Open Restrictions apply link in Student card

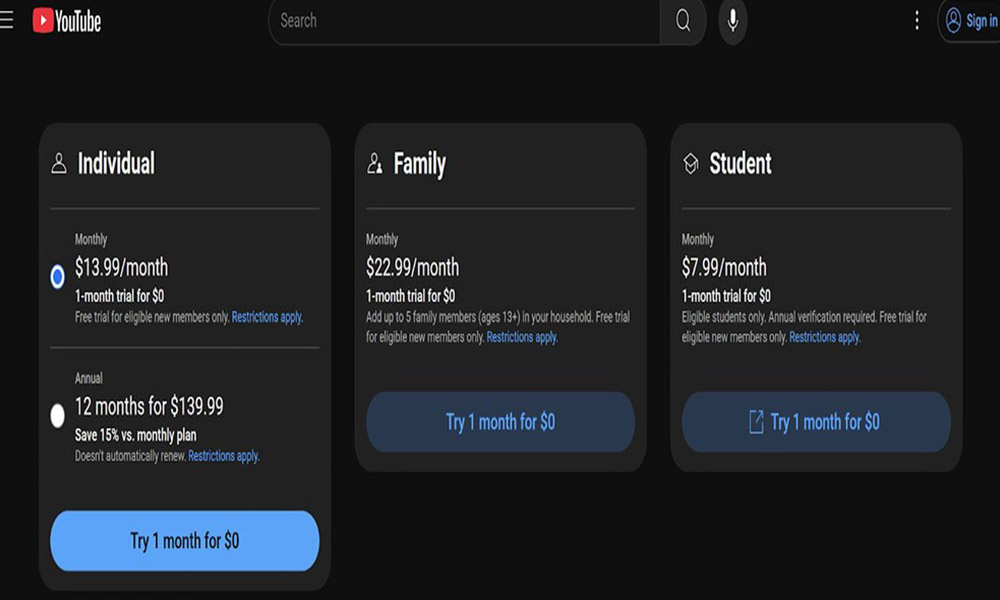click(x=825, y=337)
